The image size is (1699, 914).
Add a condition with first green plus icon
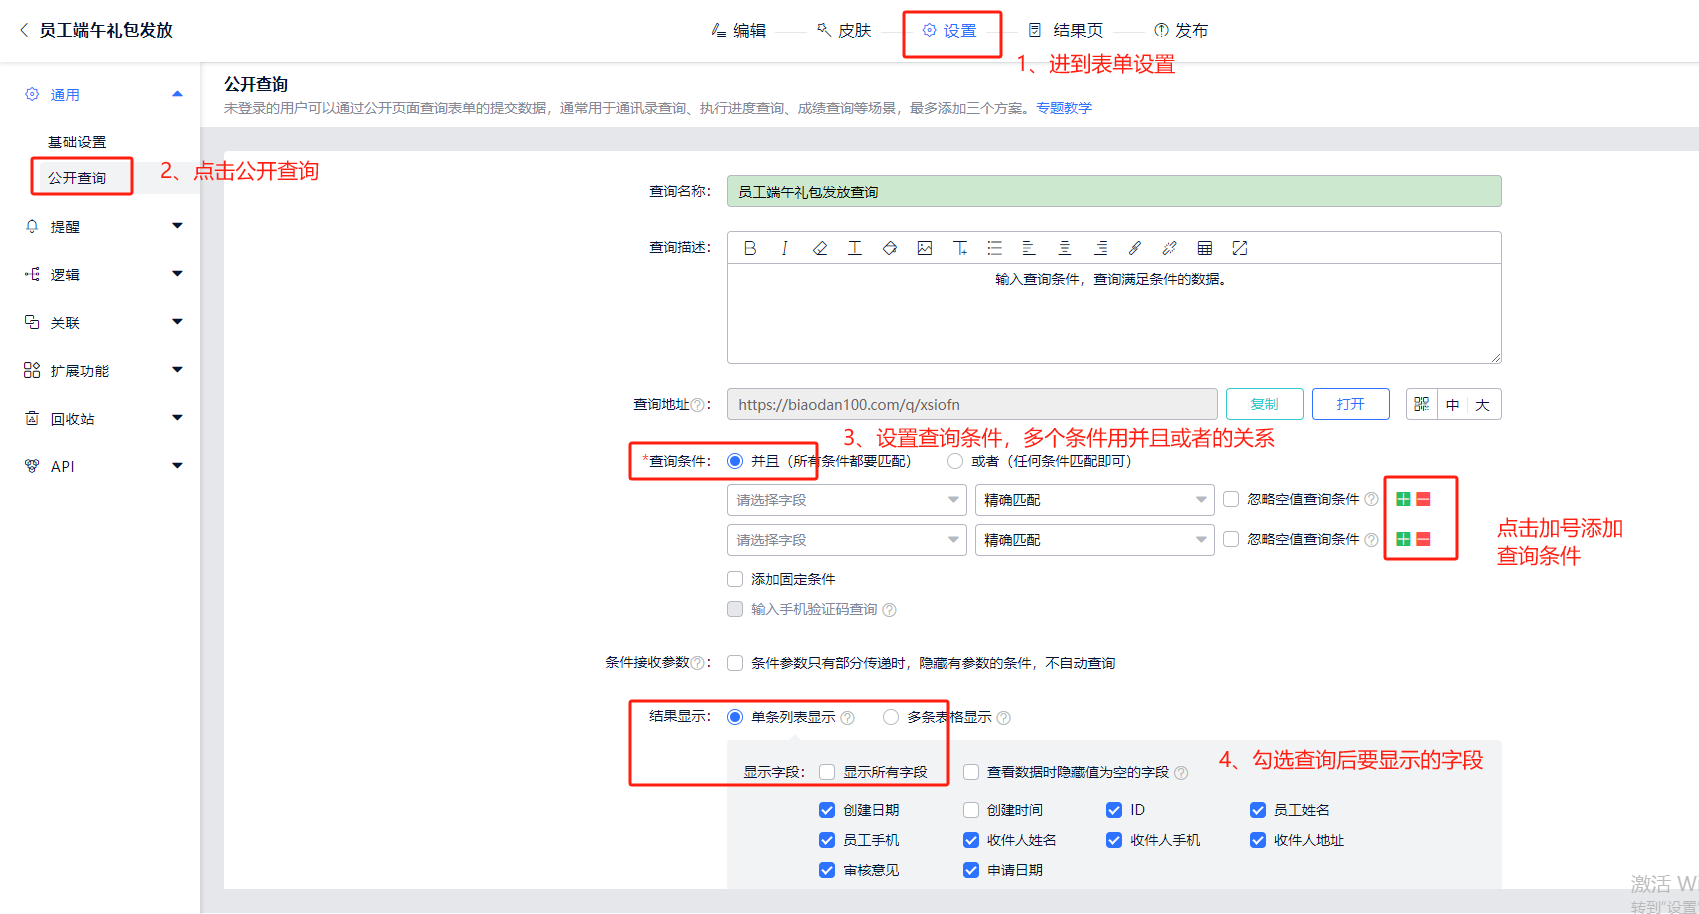pyautogui.click(x=1404, y=499)
